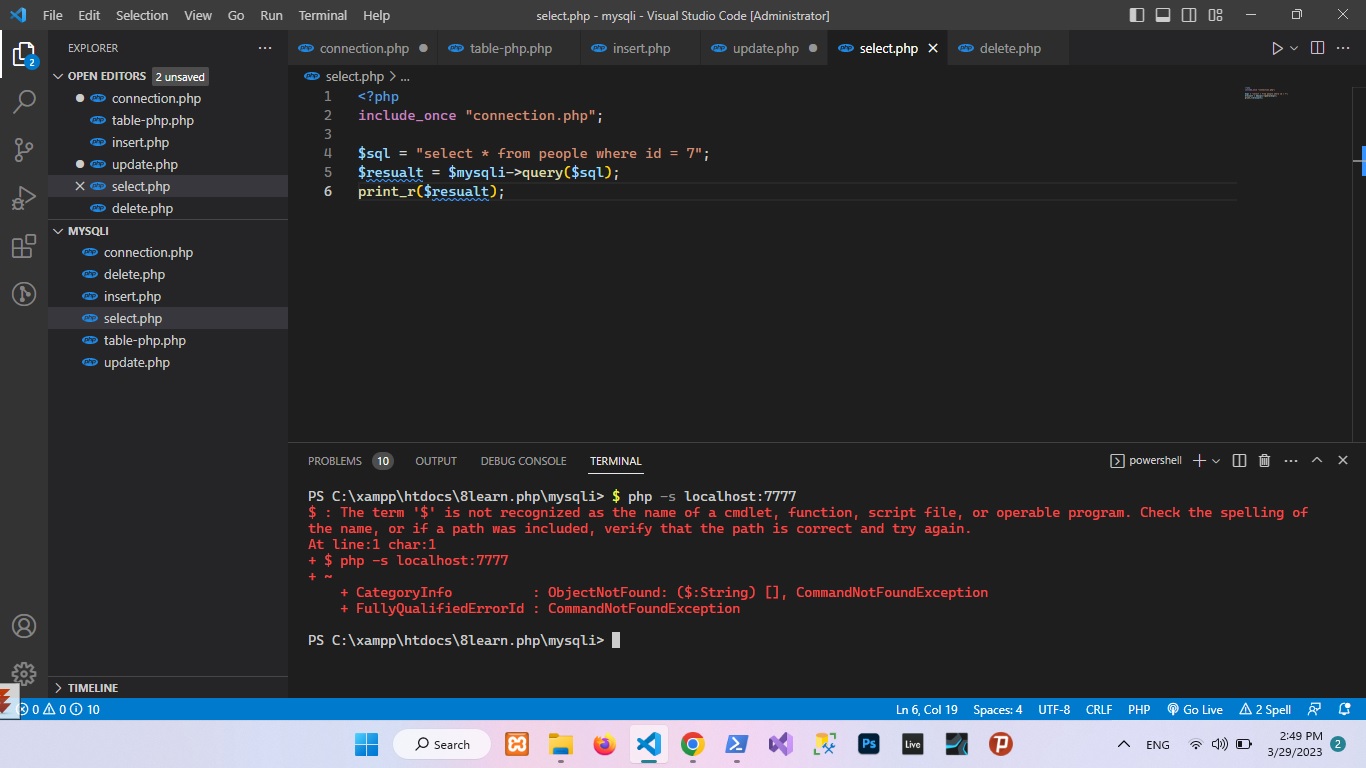Viewport: 1366px width, 768px height.
Task: Switch to the delete.php tab
Action: (x=1010, y=48)
